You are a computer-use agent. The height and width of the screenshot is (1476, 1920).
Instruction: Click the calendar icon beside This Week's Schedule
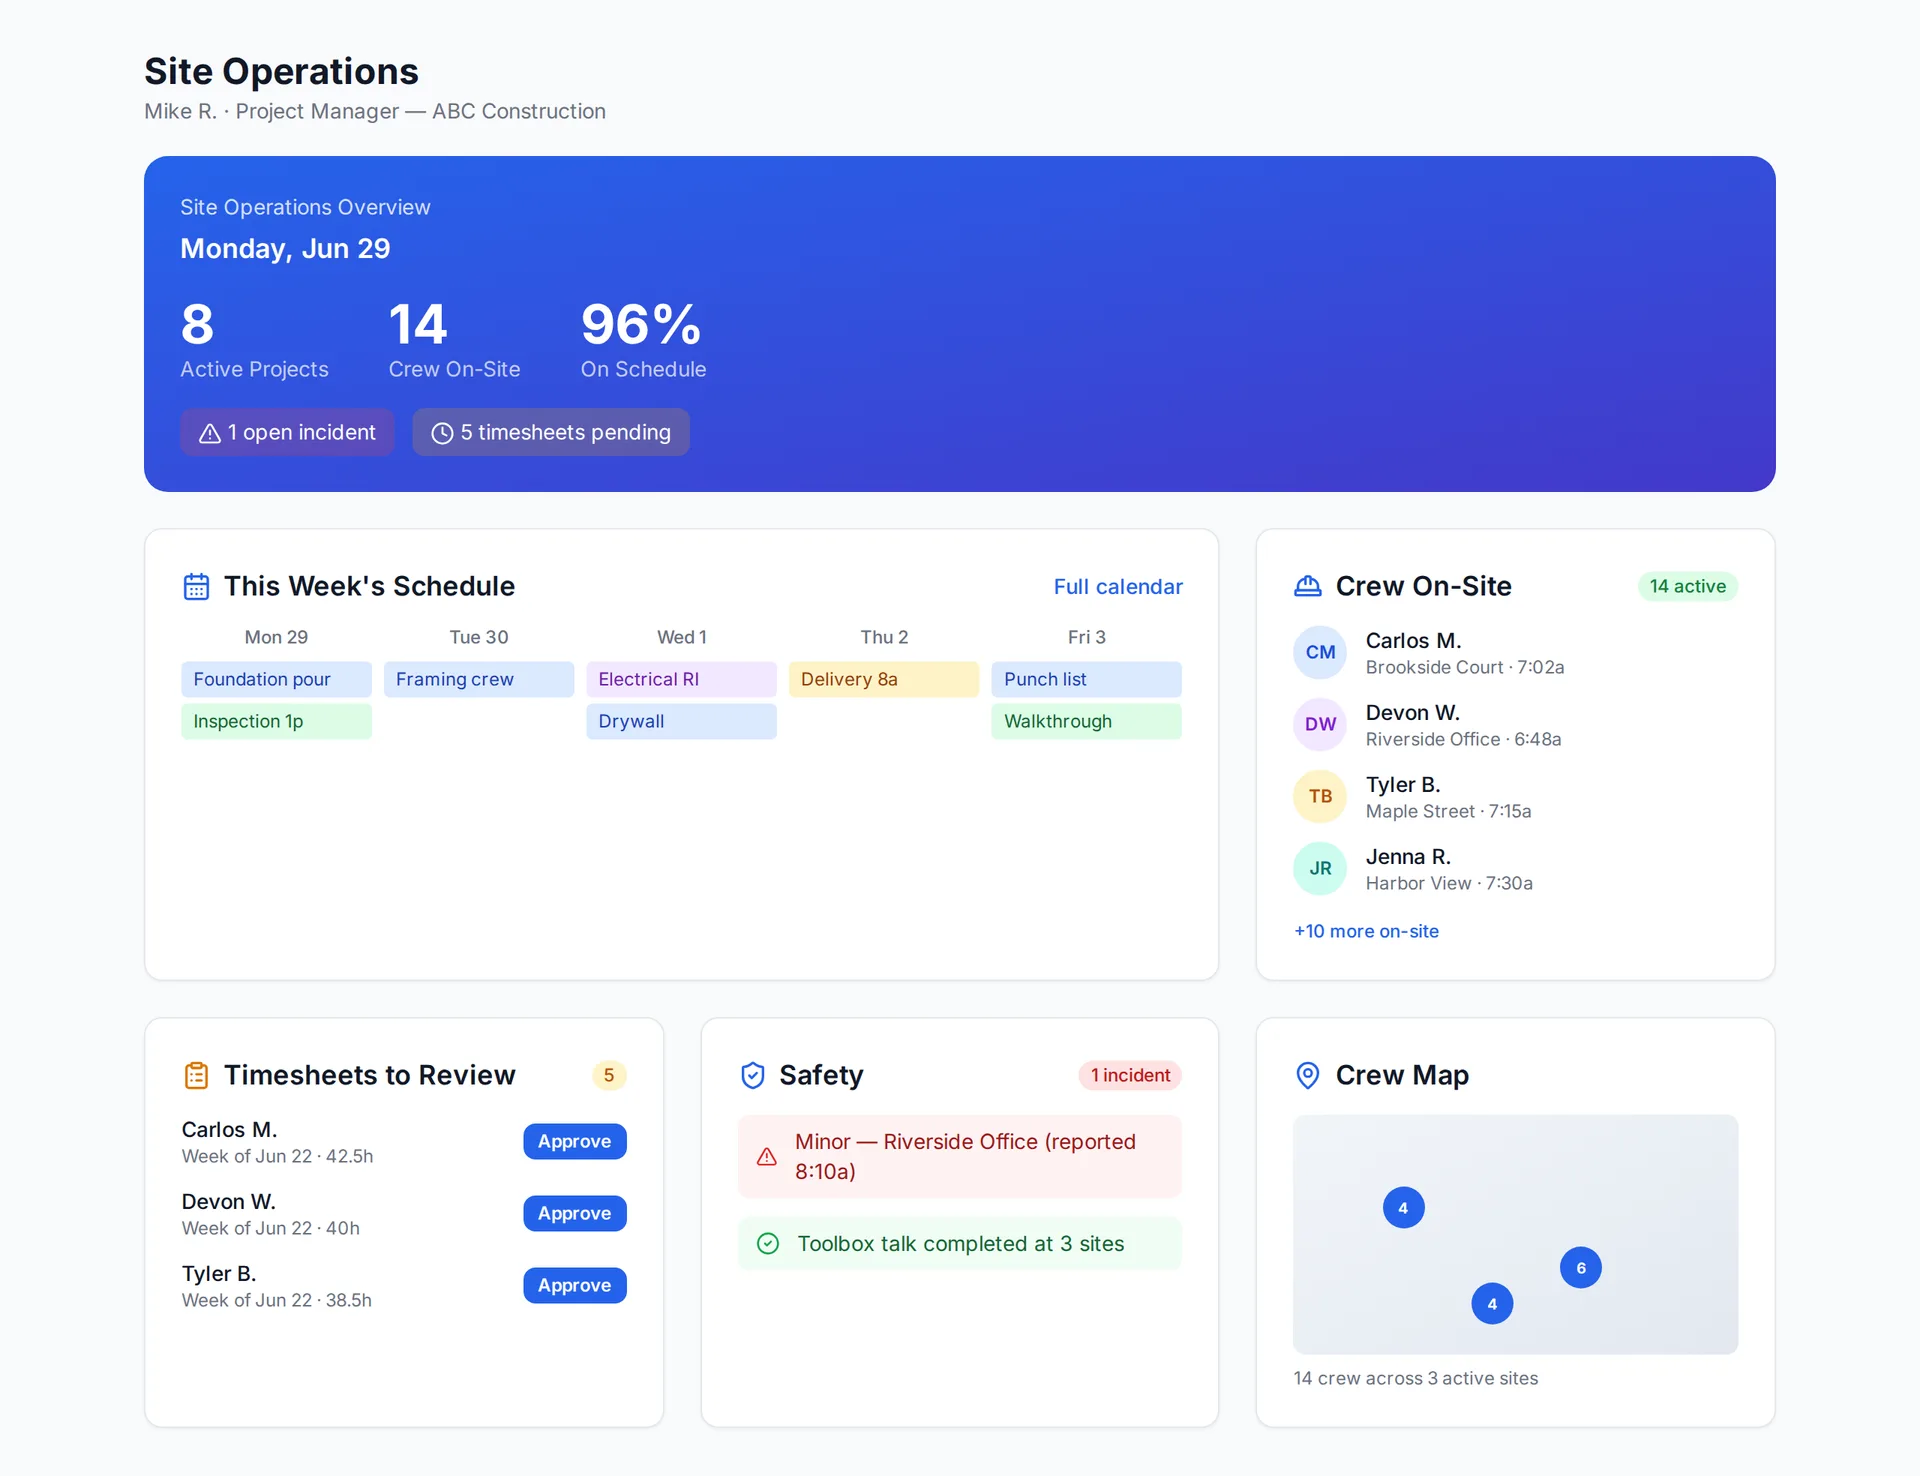pyautogui.click(x=196, y=587)
